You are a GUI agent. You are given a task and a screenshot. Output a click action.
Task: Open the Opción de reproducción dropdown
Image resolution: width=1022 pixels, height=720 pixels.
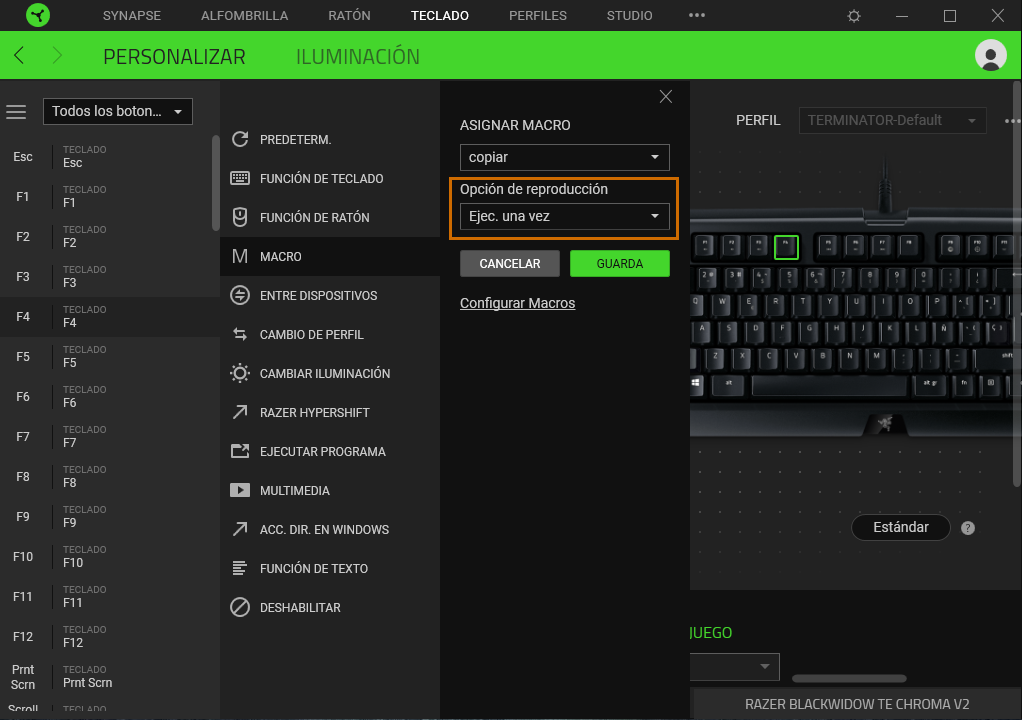click(x=564, y=216)
